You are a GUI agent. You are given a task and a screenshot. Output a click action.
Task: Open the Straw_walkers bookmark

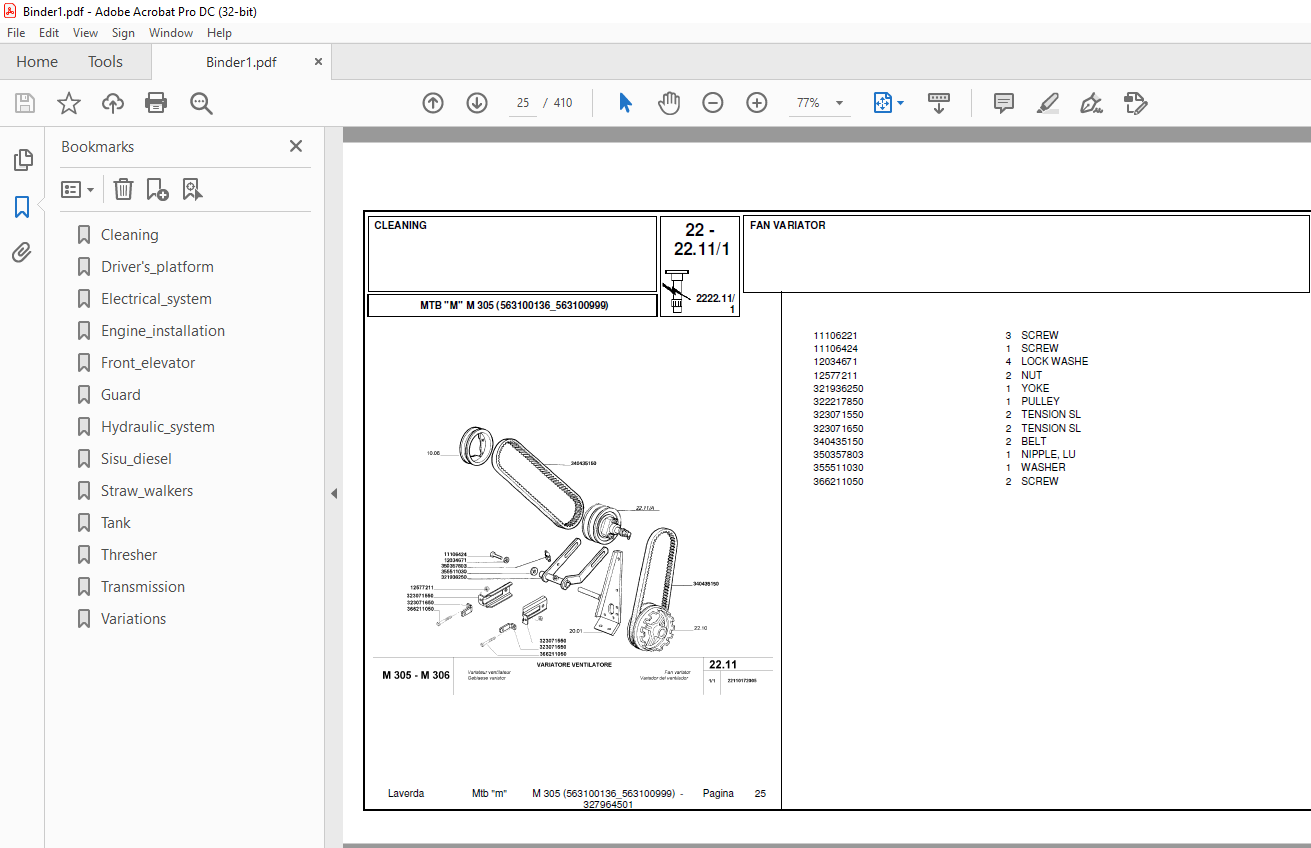tap(147, 491)
